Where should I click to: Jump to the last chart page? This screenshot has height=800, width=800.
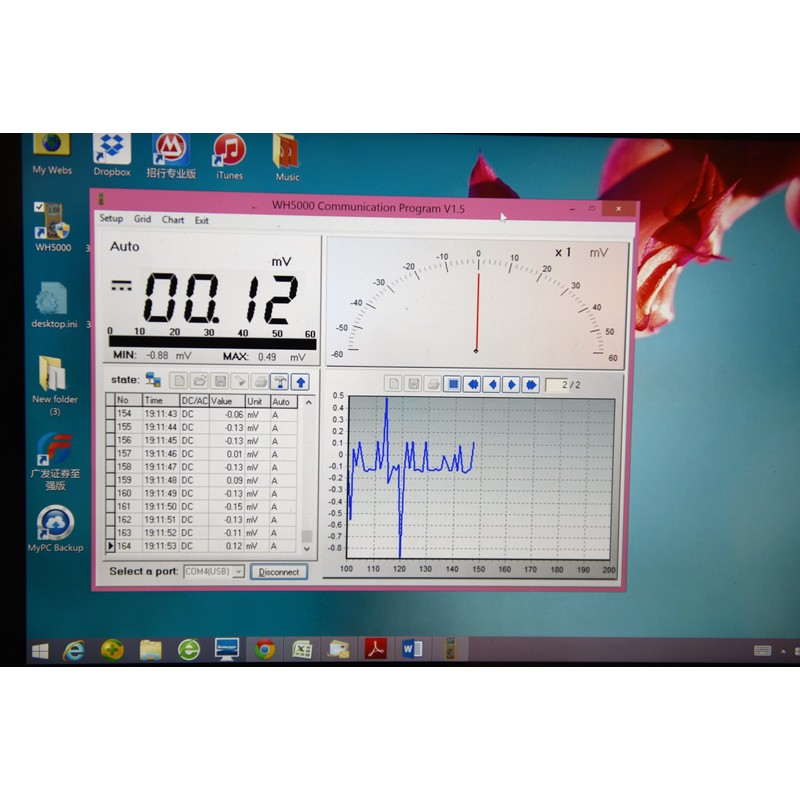tap(531, 385)
